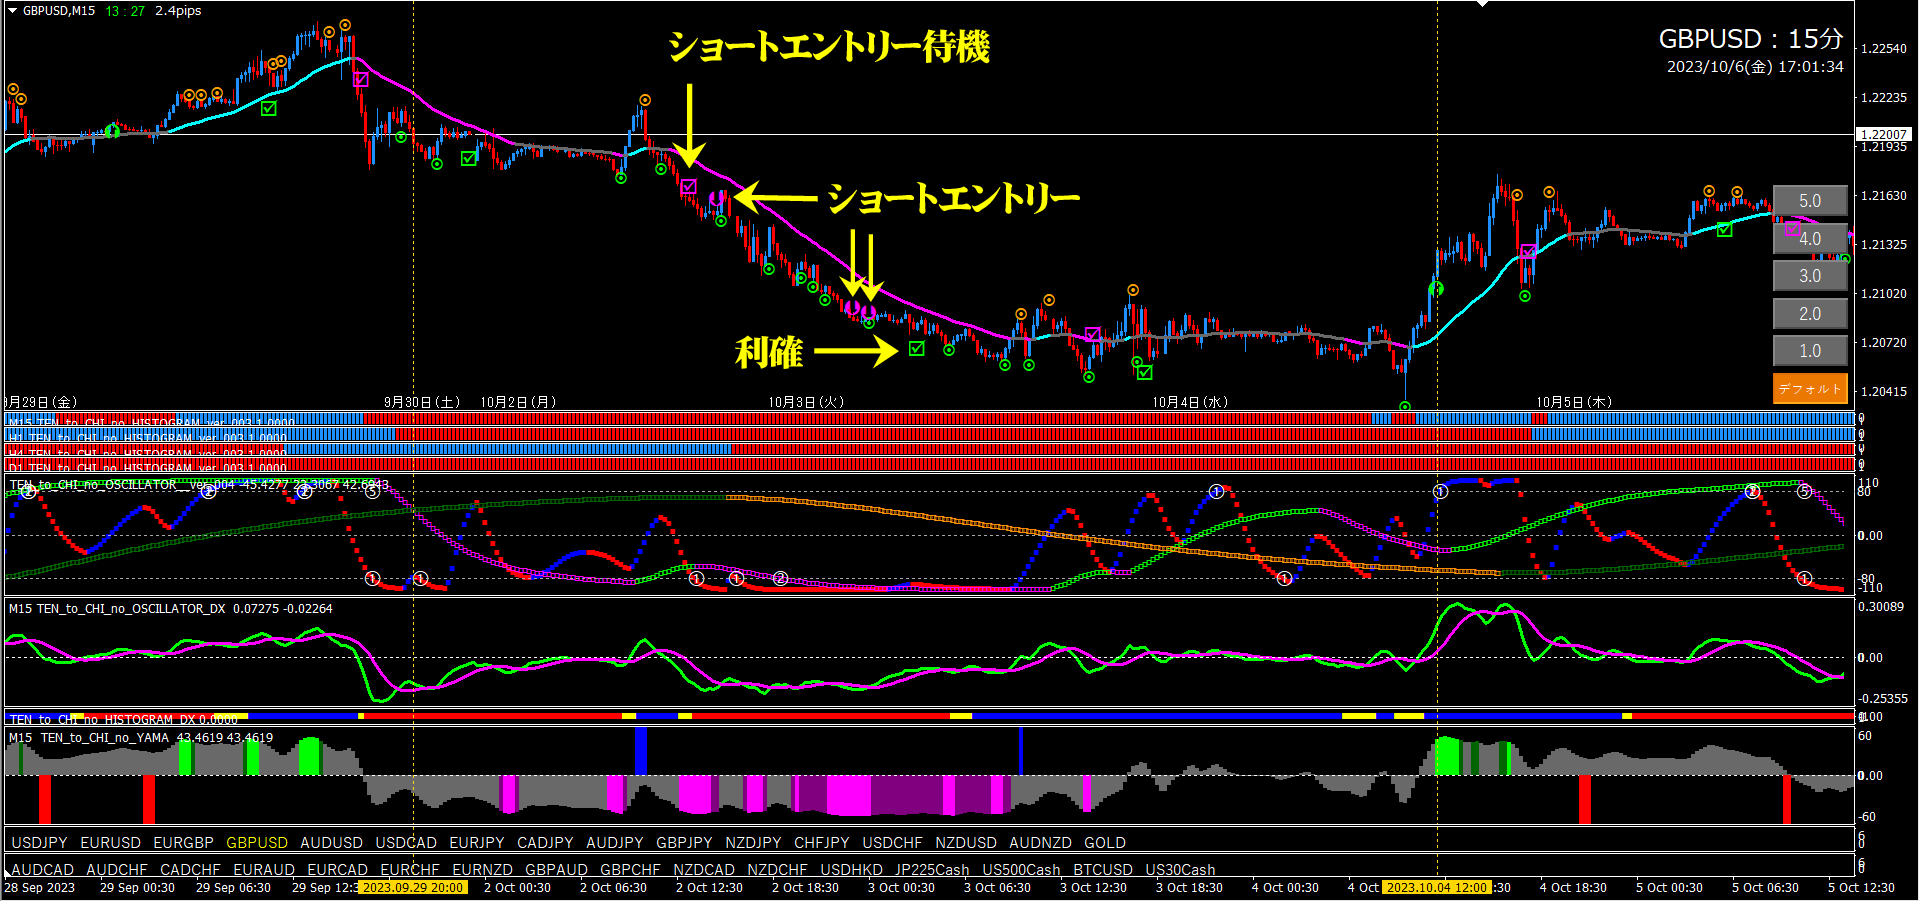Change chart to NZDCAD
The width and height of the screenshot is (1920, 902).
click(704, 870)
